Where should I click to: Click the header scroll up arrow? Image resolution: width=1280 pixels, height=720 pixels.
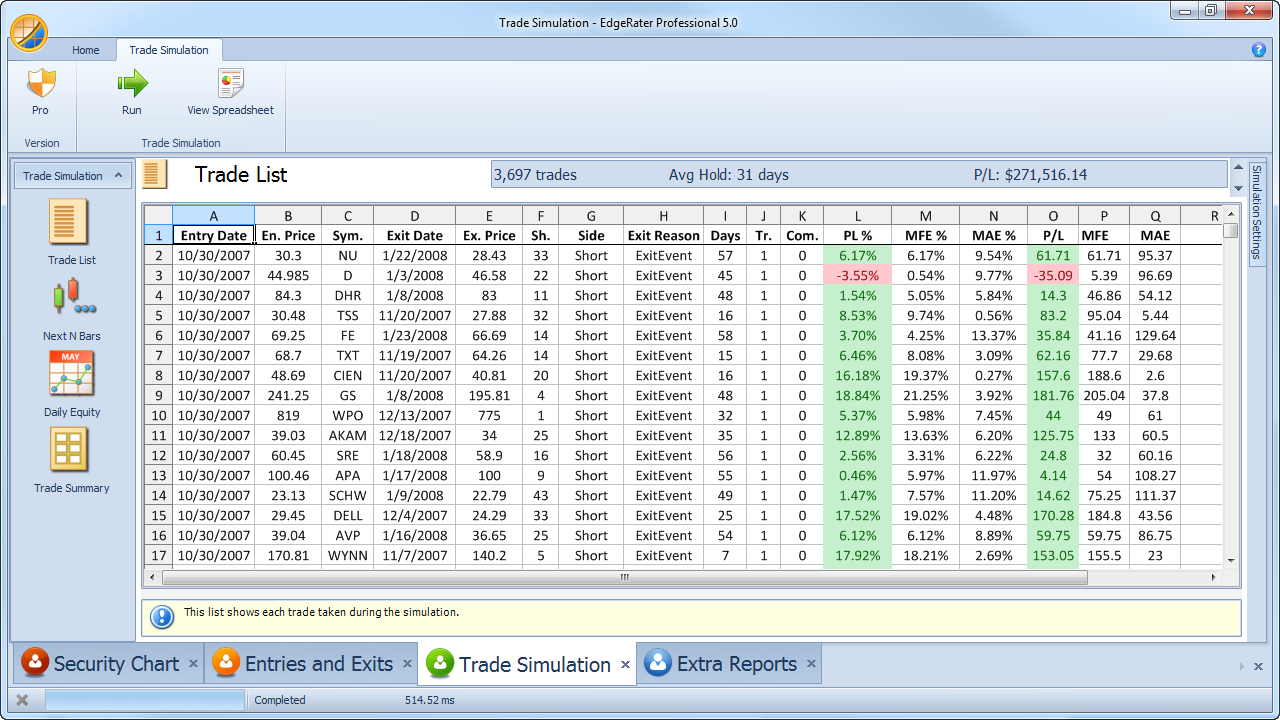coord(1237,167)
